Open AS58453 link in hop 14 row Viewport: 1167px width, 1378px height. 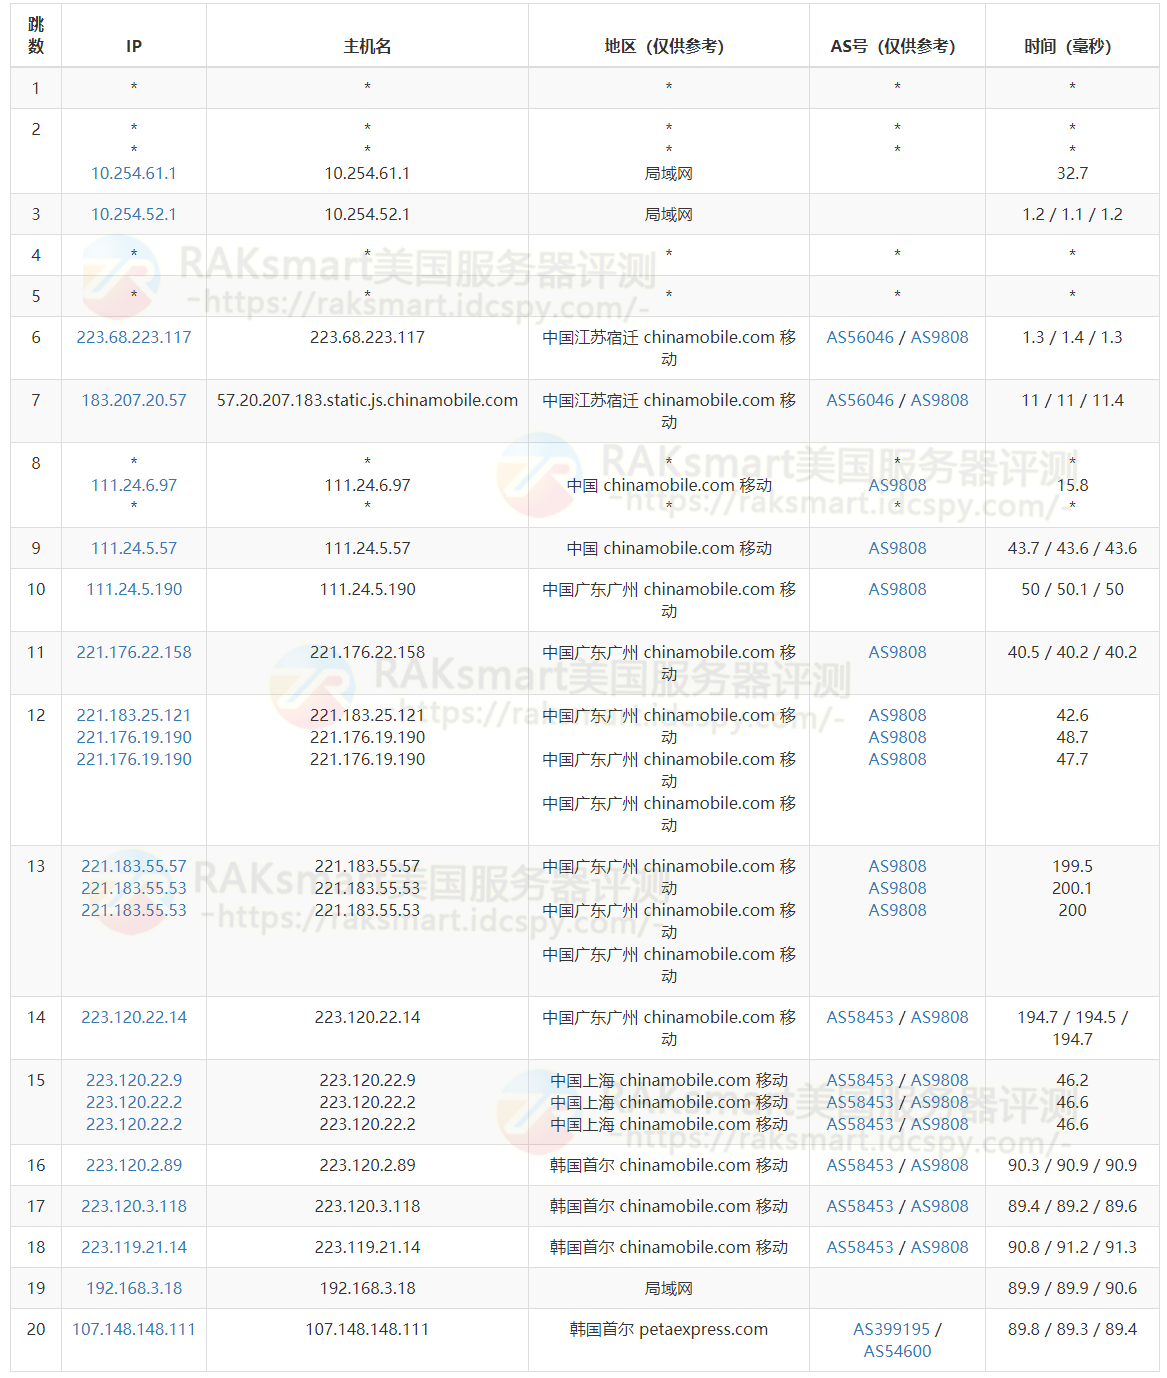860,1017
